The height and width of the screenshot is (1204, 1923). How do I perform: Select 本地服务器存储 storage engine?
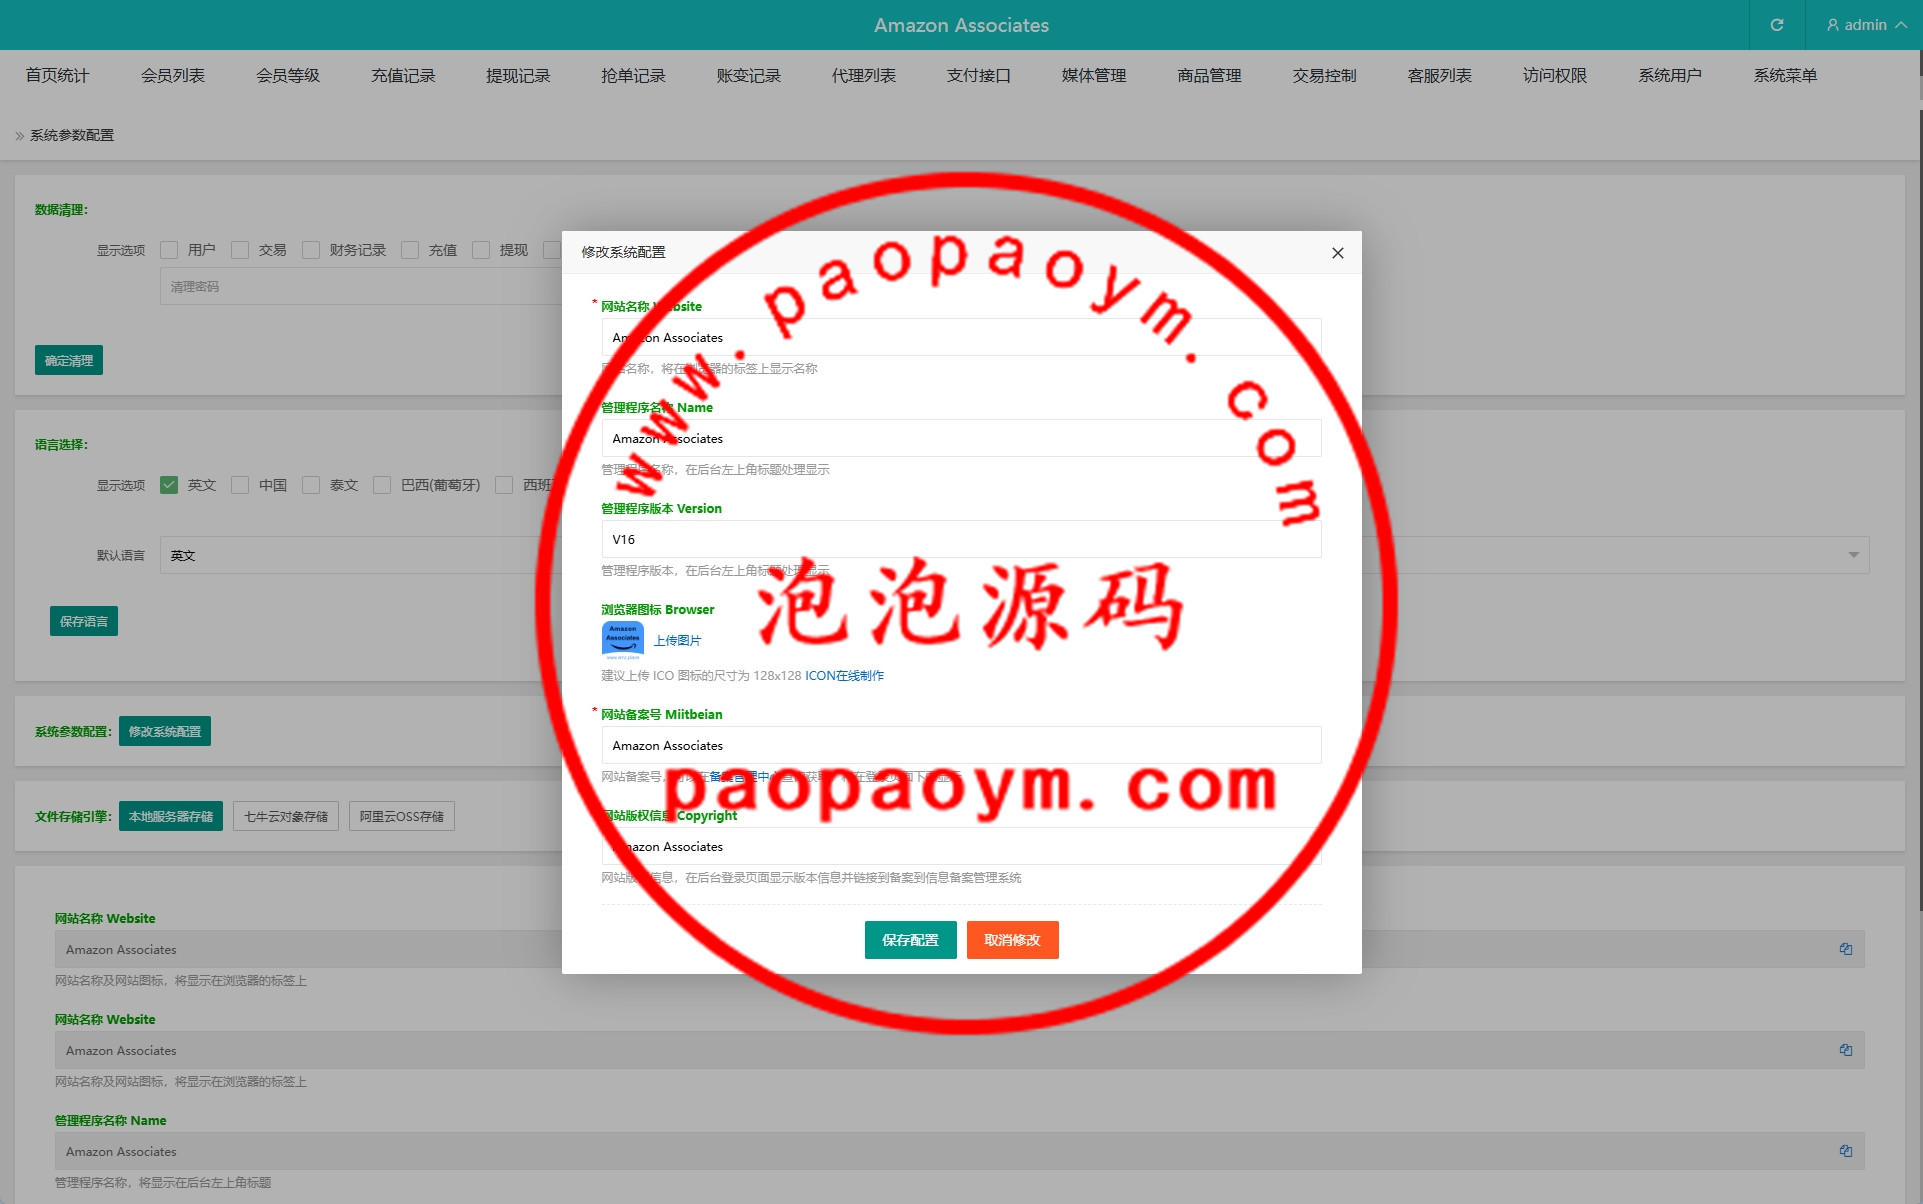171,816
